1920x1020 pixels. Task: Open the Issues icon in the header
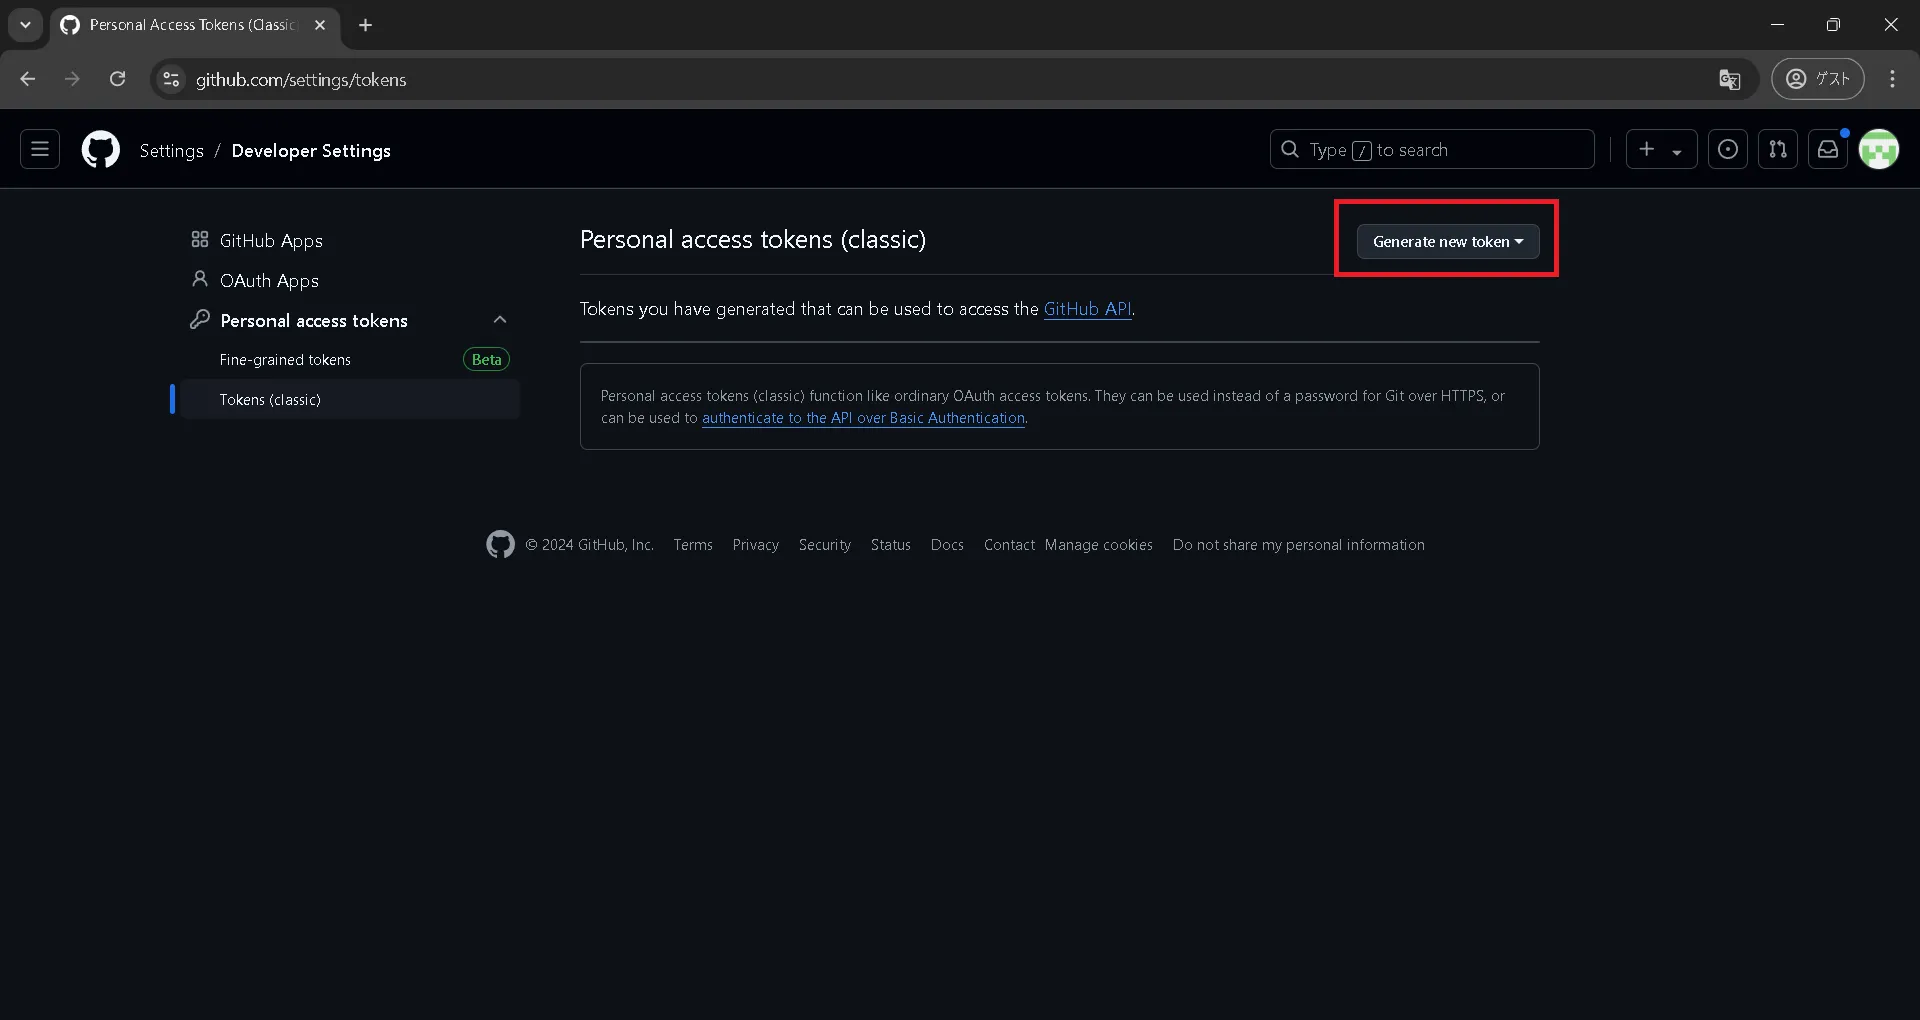pyautogui.click(x=1727, y=150)
